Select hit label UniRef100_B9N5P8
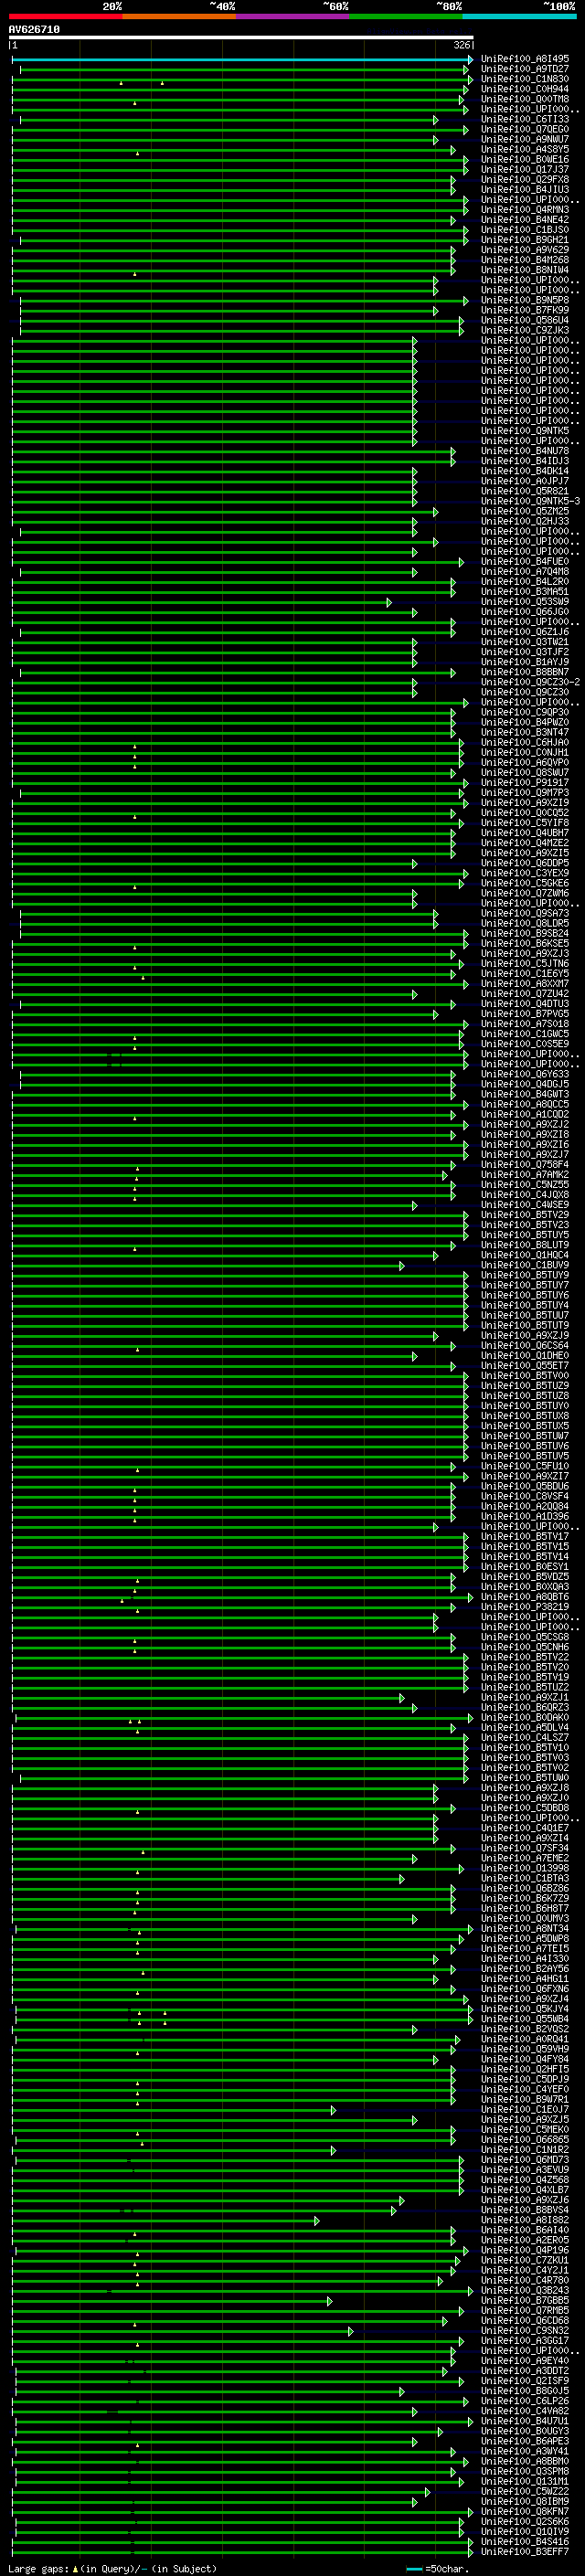This screenshot has height=2576, width=585. coord(525,300)
